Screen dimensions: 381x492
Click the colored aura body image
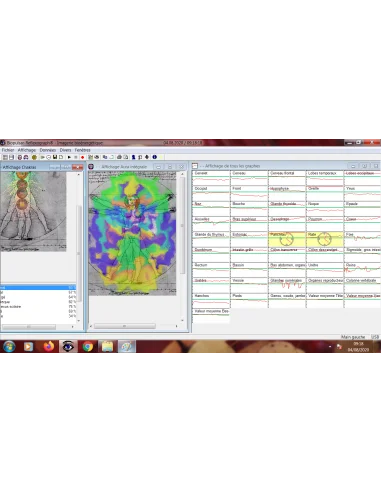[x=132, y=233]
